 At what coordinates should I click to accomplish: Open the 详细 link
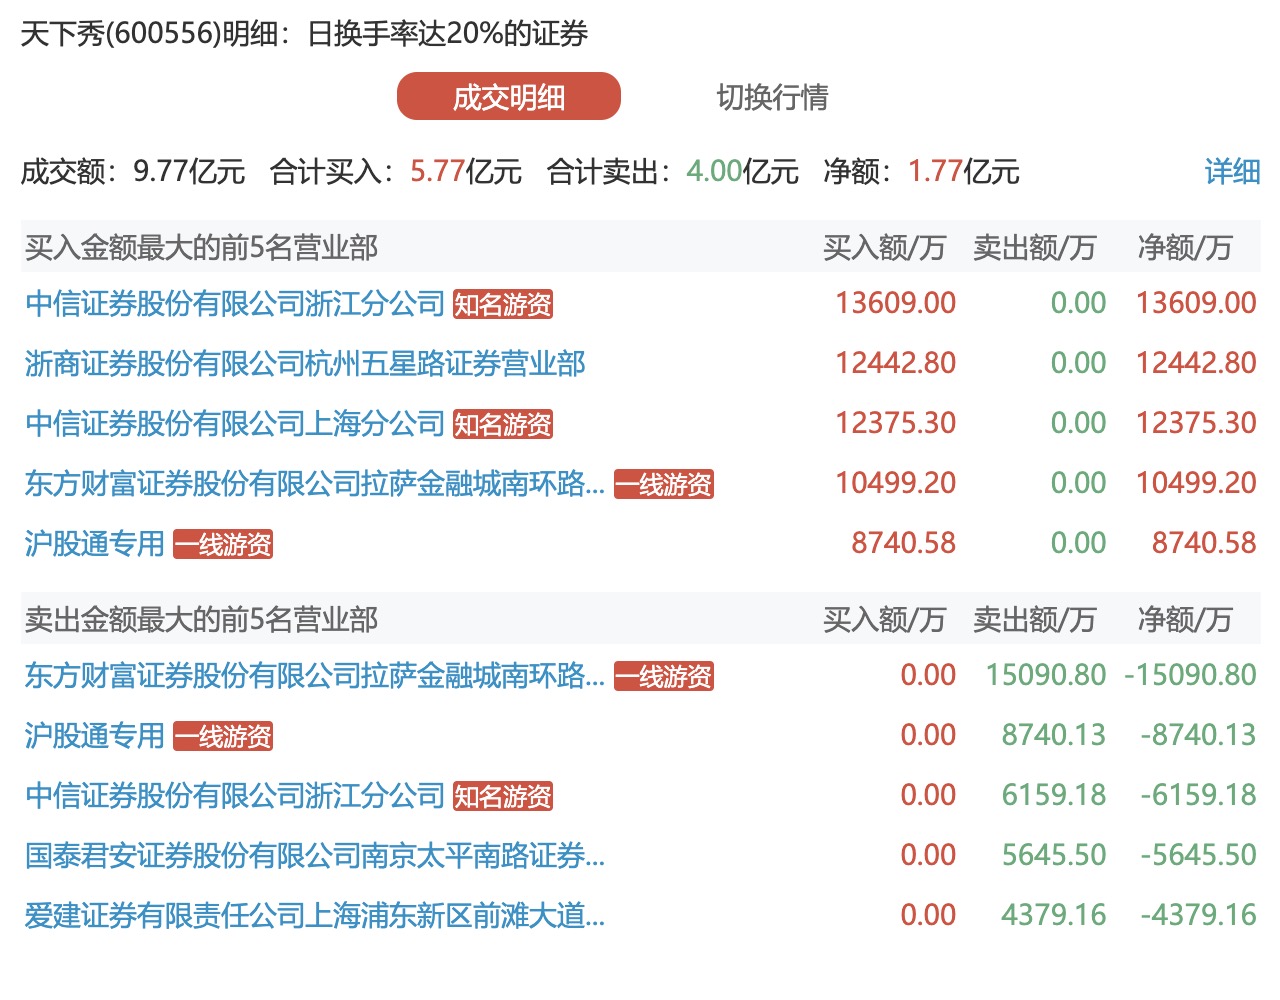coord(1232,171)
